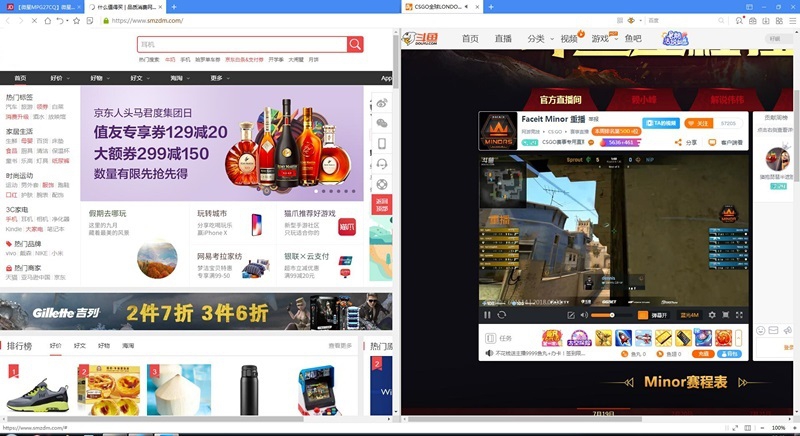Pause the Douyu live stream
The image size is (800, 436).
(x=487, y=315)
